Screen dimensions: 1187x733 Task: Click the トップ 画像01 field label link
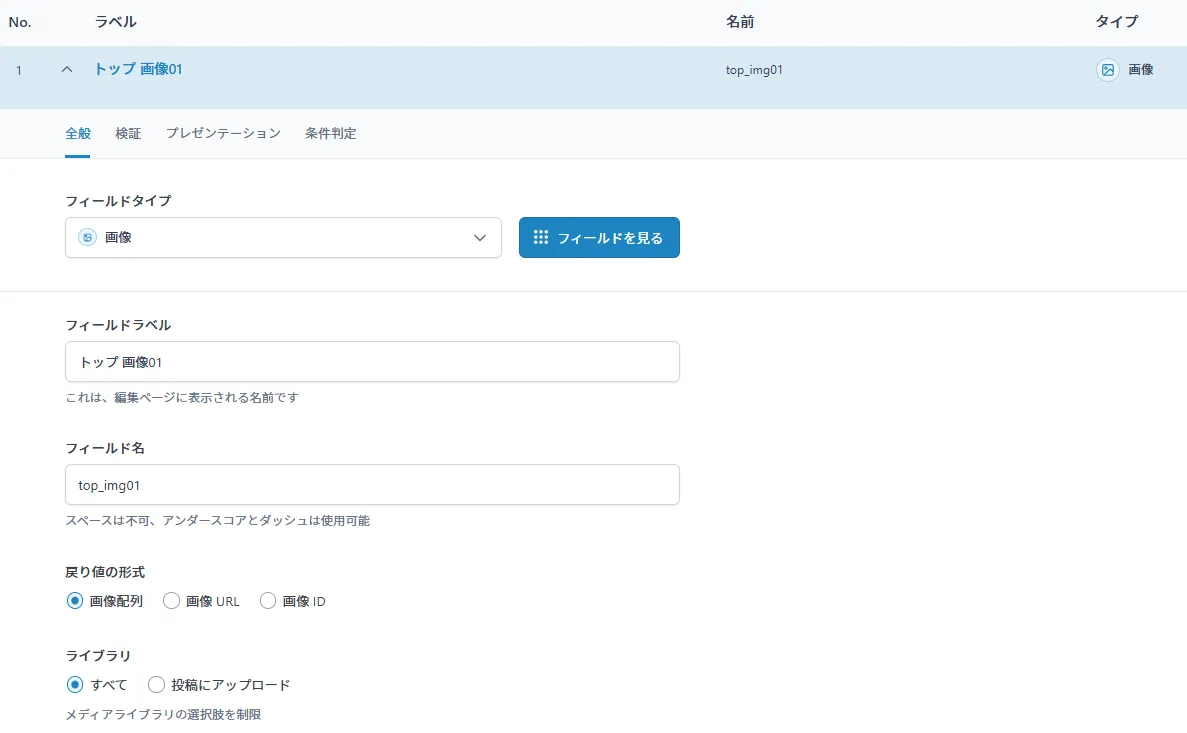coord(138,69)
